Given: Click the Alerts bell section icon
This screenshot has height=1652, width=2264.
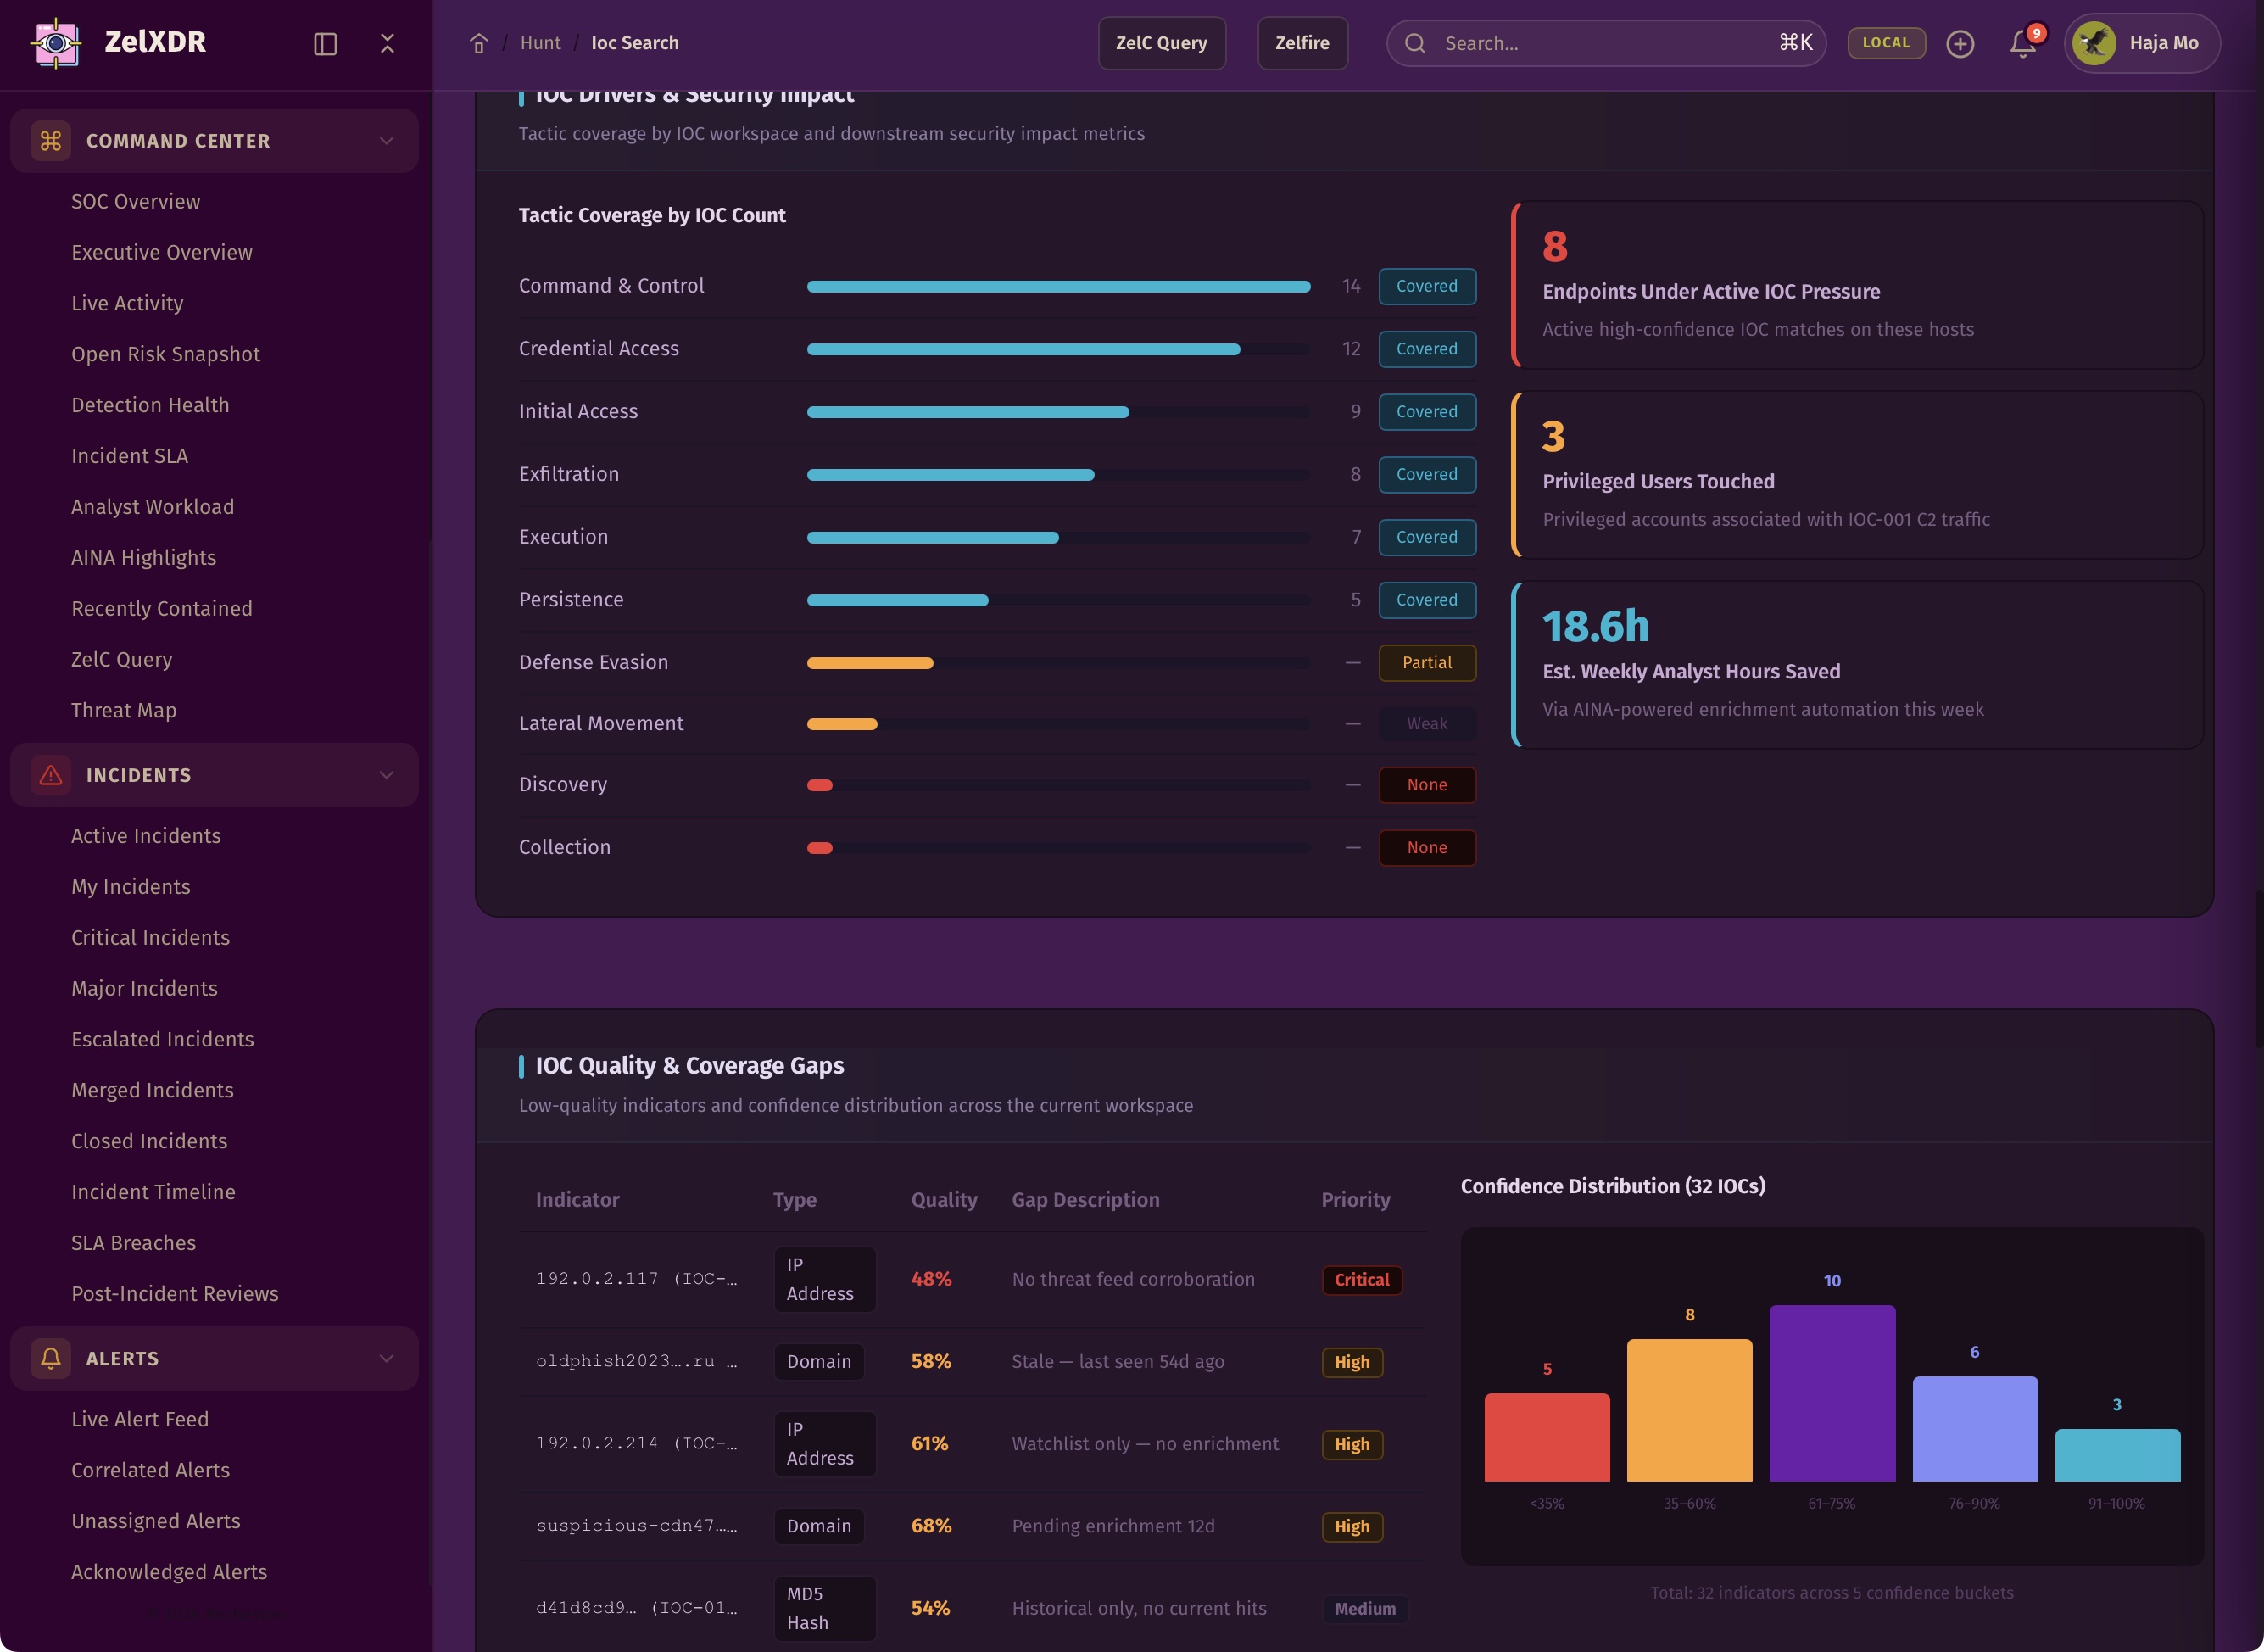Looking at the screenshot, I should click(x=51, y=1358).
